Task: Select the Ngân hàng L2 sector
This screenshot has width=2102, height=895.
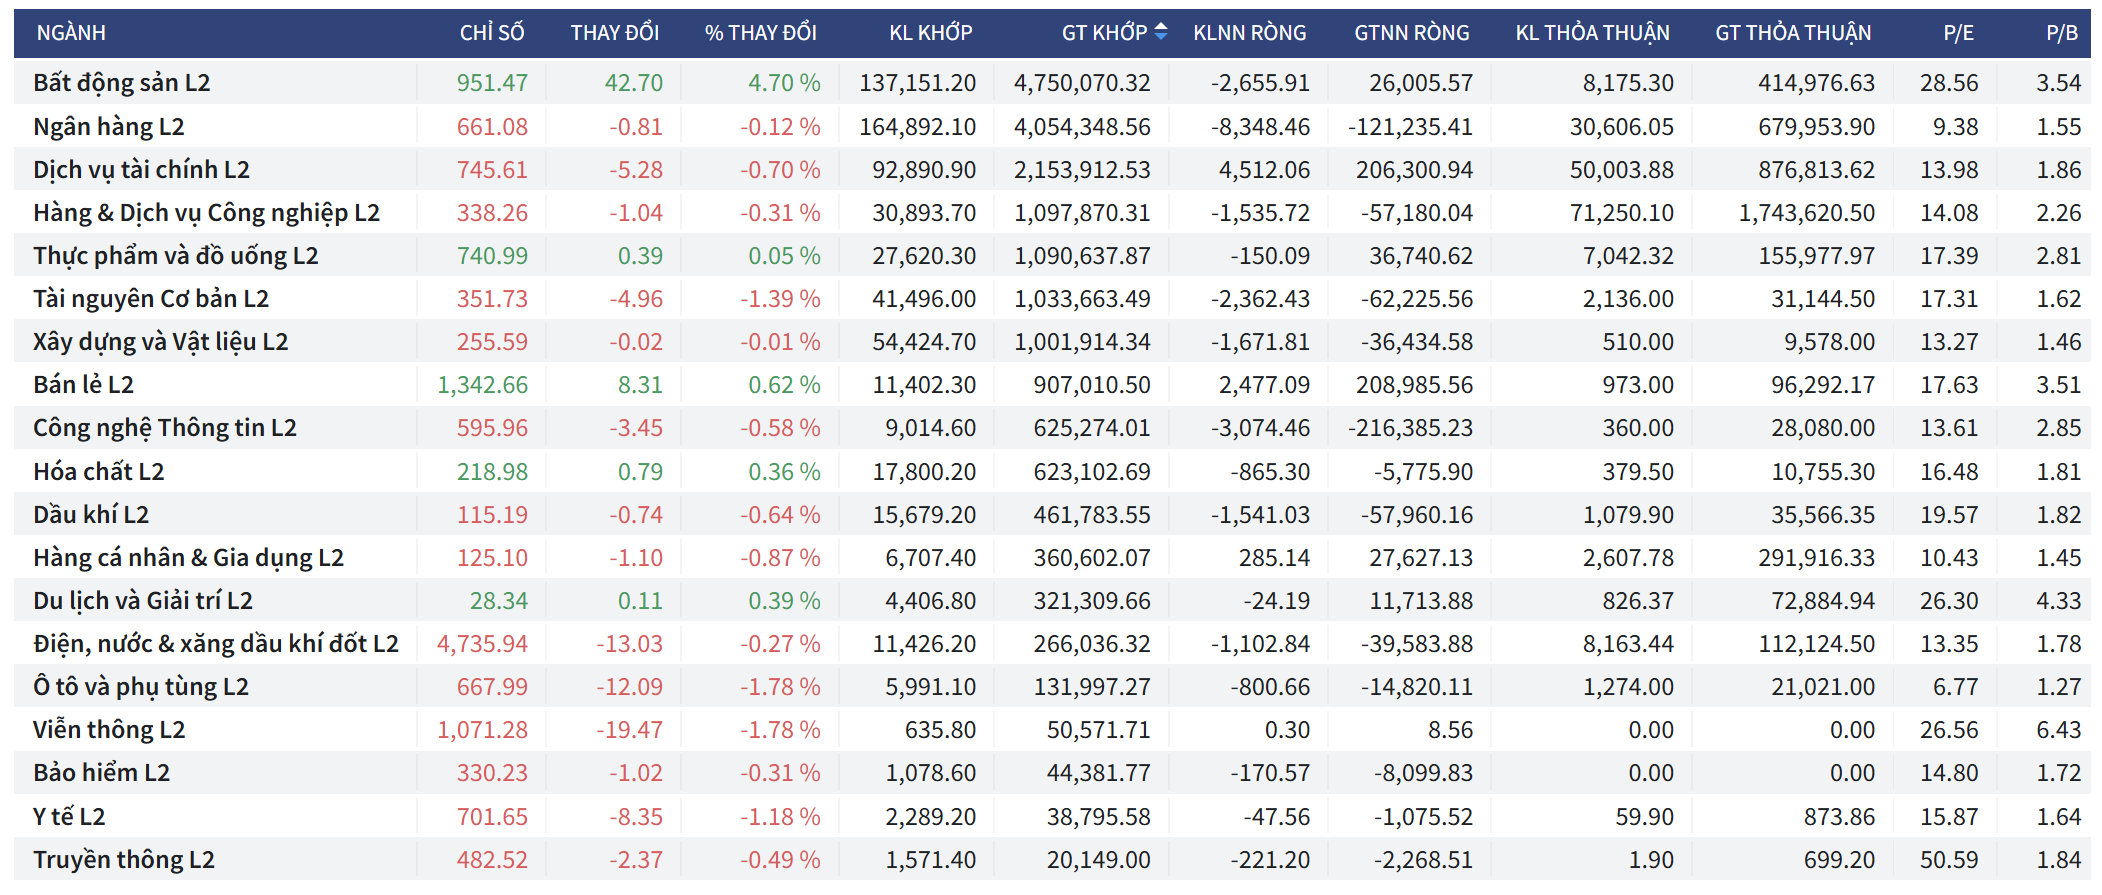Action: click(108, 127)
